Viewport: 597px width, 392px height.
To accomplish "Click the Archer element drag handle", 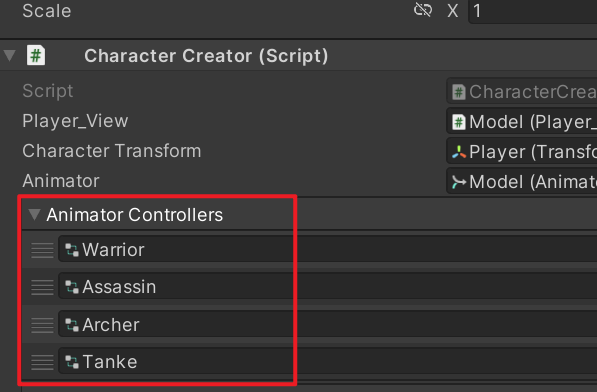I will (42, 325).
